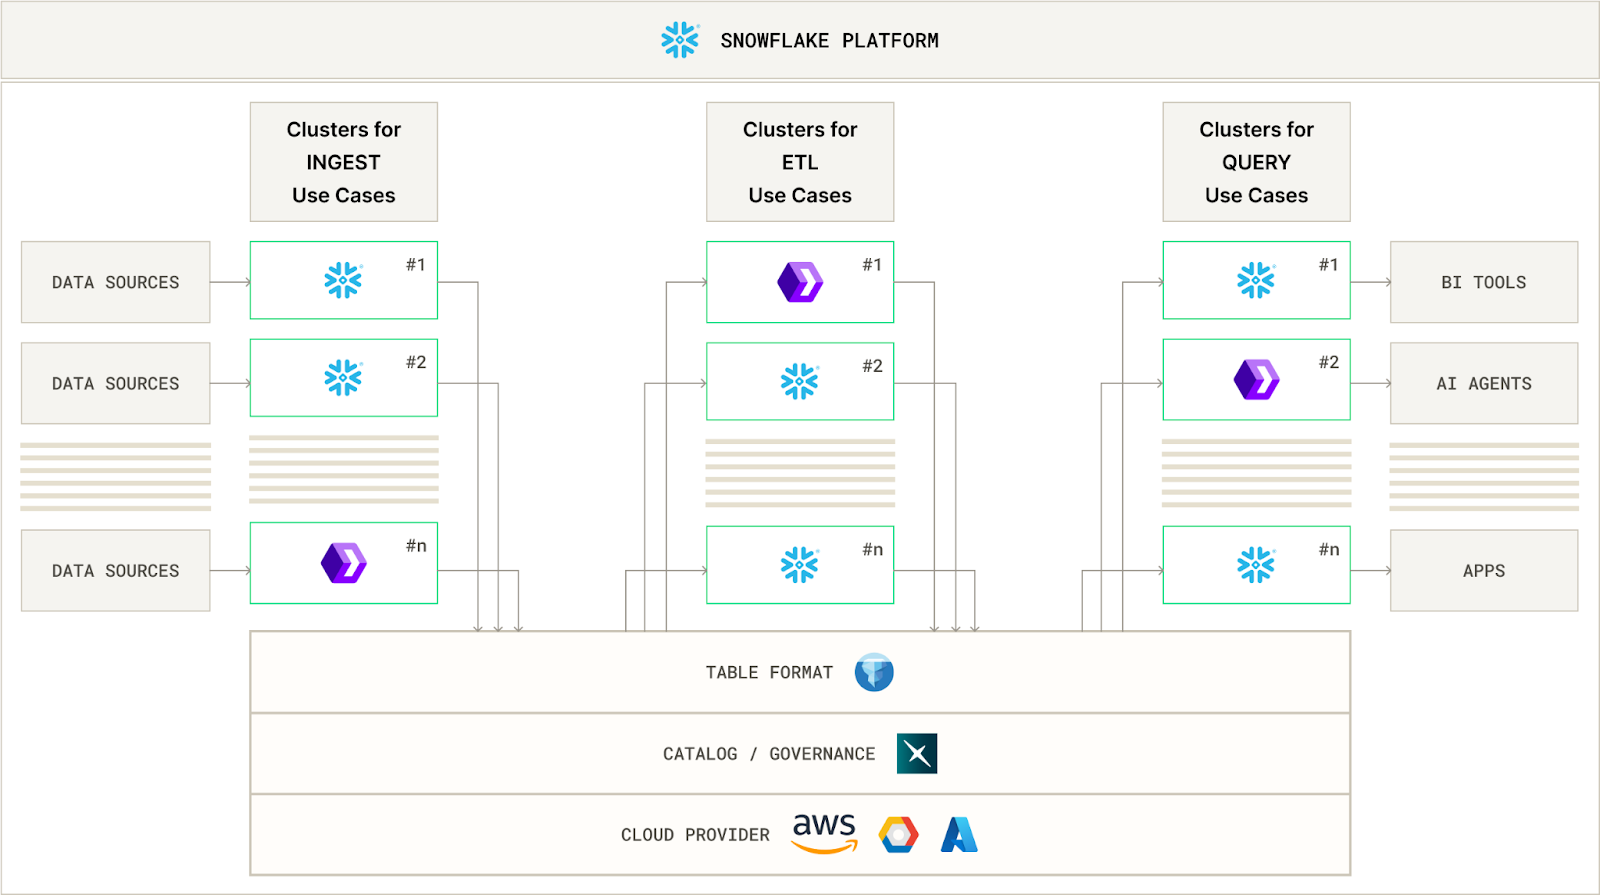Click the #1 label in the INGEST cluster
The image size is (1600, 895).
click(416, 264)
